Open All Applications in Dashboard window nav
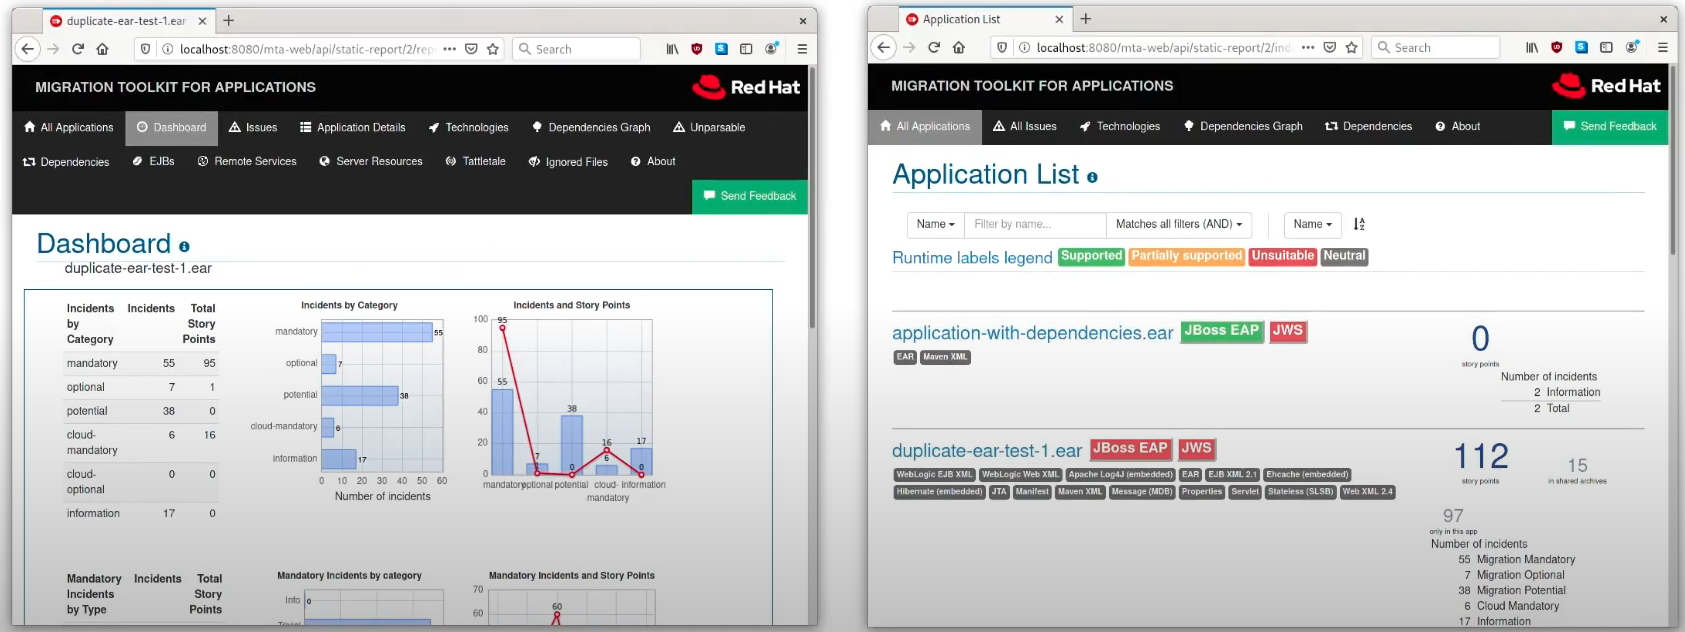This screenshot has width=1685, height=632. (69, 128)
